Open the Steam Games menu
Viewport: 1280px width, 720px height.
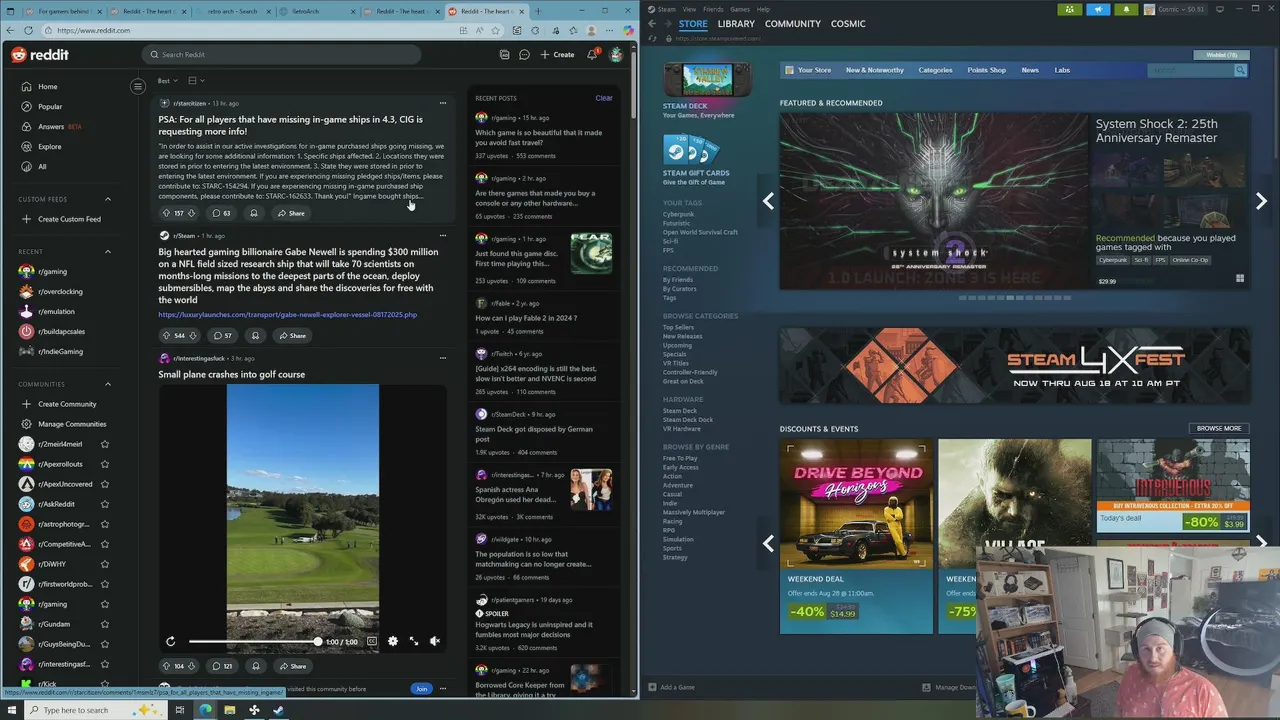(740, 9)
